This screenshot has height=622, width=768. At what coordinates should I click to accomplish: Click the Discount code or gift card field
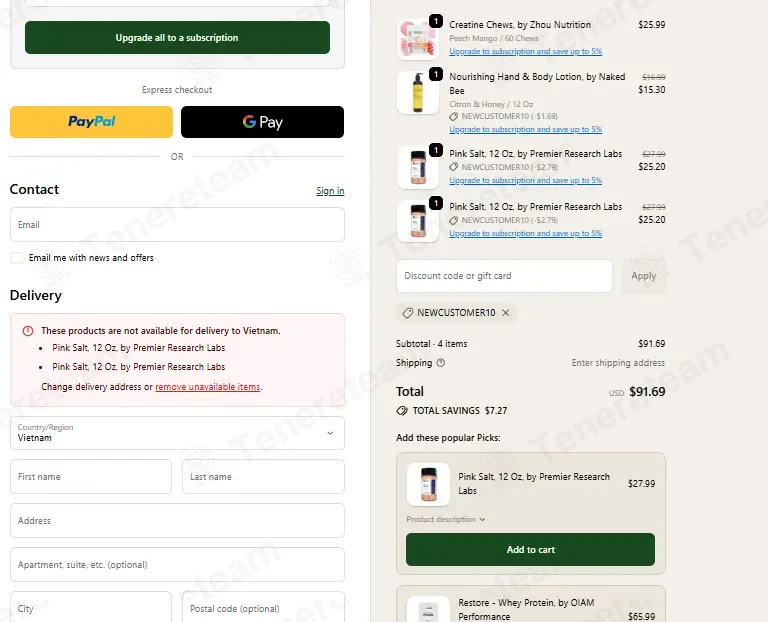pos(504,276)
